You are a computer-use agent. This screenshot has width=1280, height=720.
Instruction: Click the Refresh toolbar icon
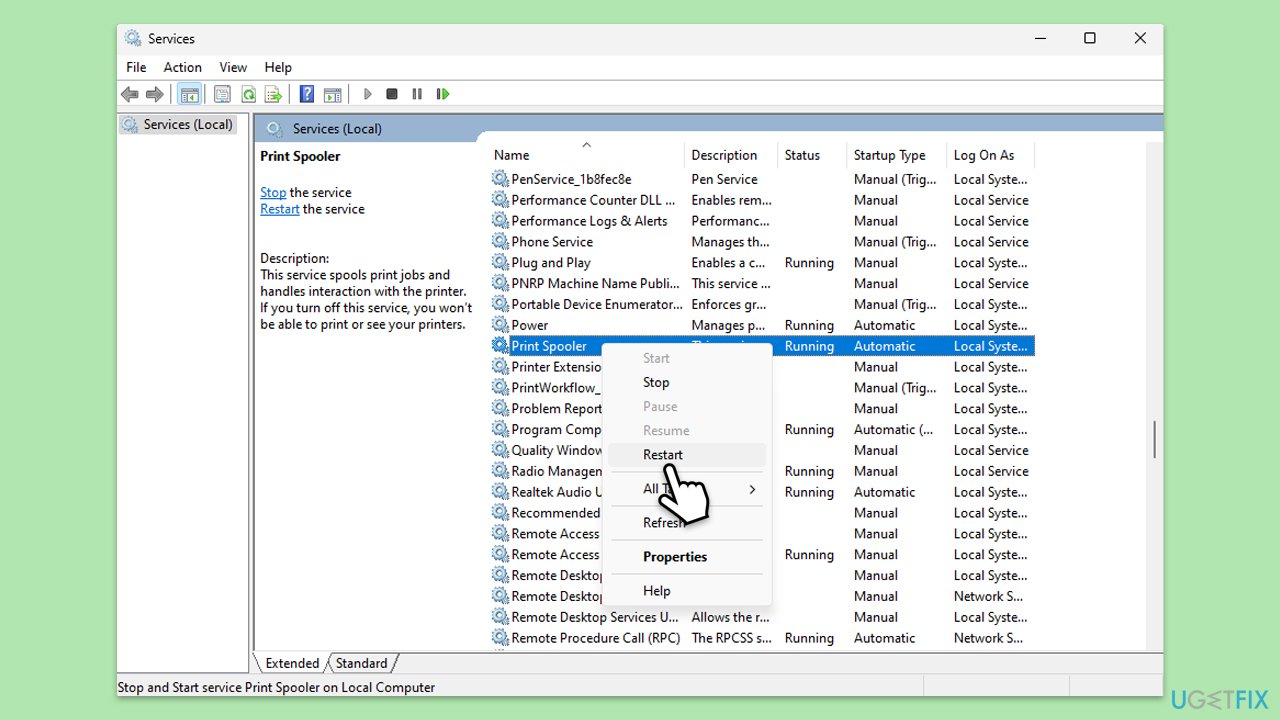coord(247,94)
